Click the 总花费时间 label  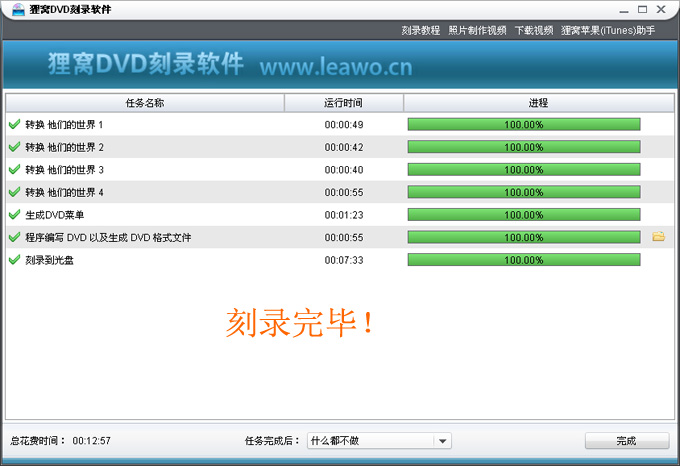click(38, 441)
